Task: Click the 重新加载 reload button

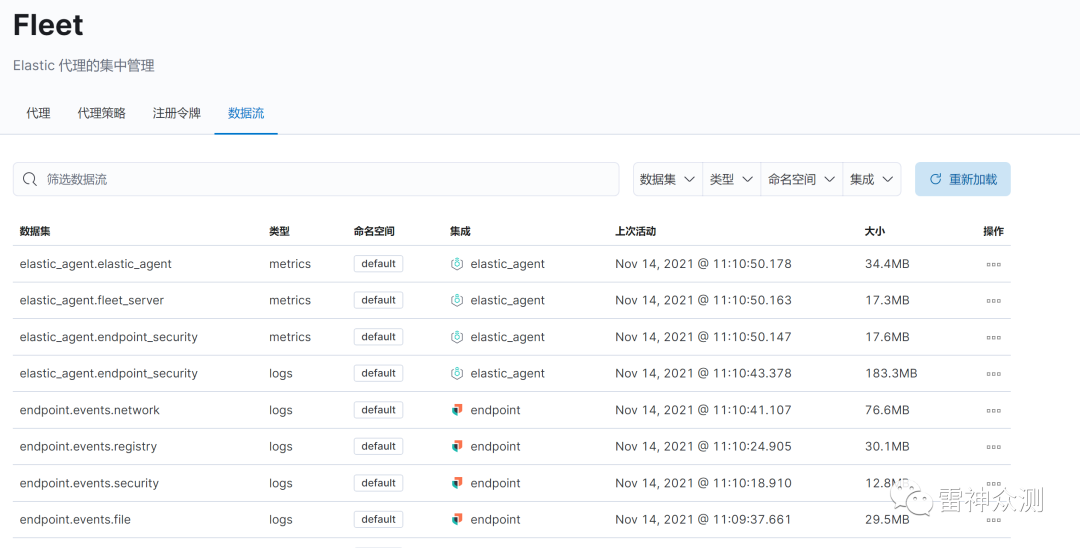Action: (962, 179)
